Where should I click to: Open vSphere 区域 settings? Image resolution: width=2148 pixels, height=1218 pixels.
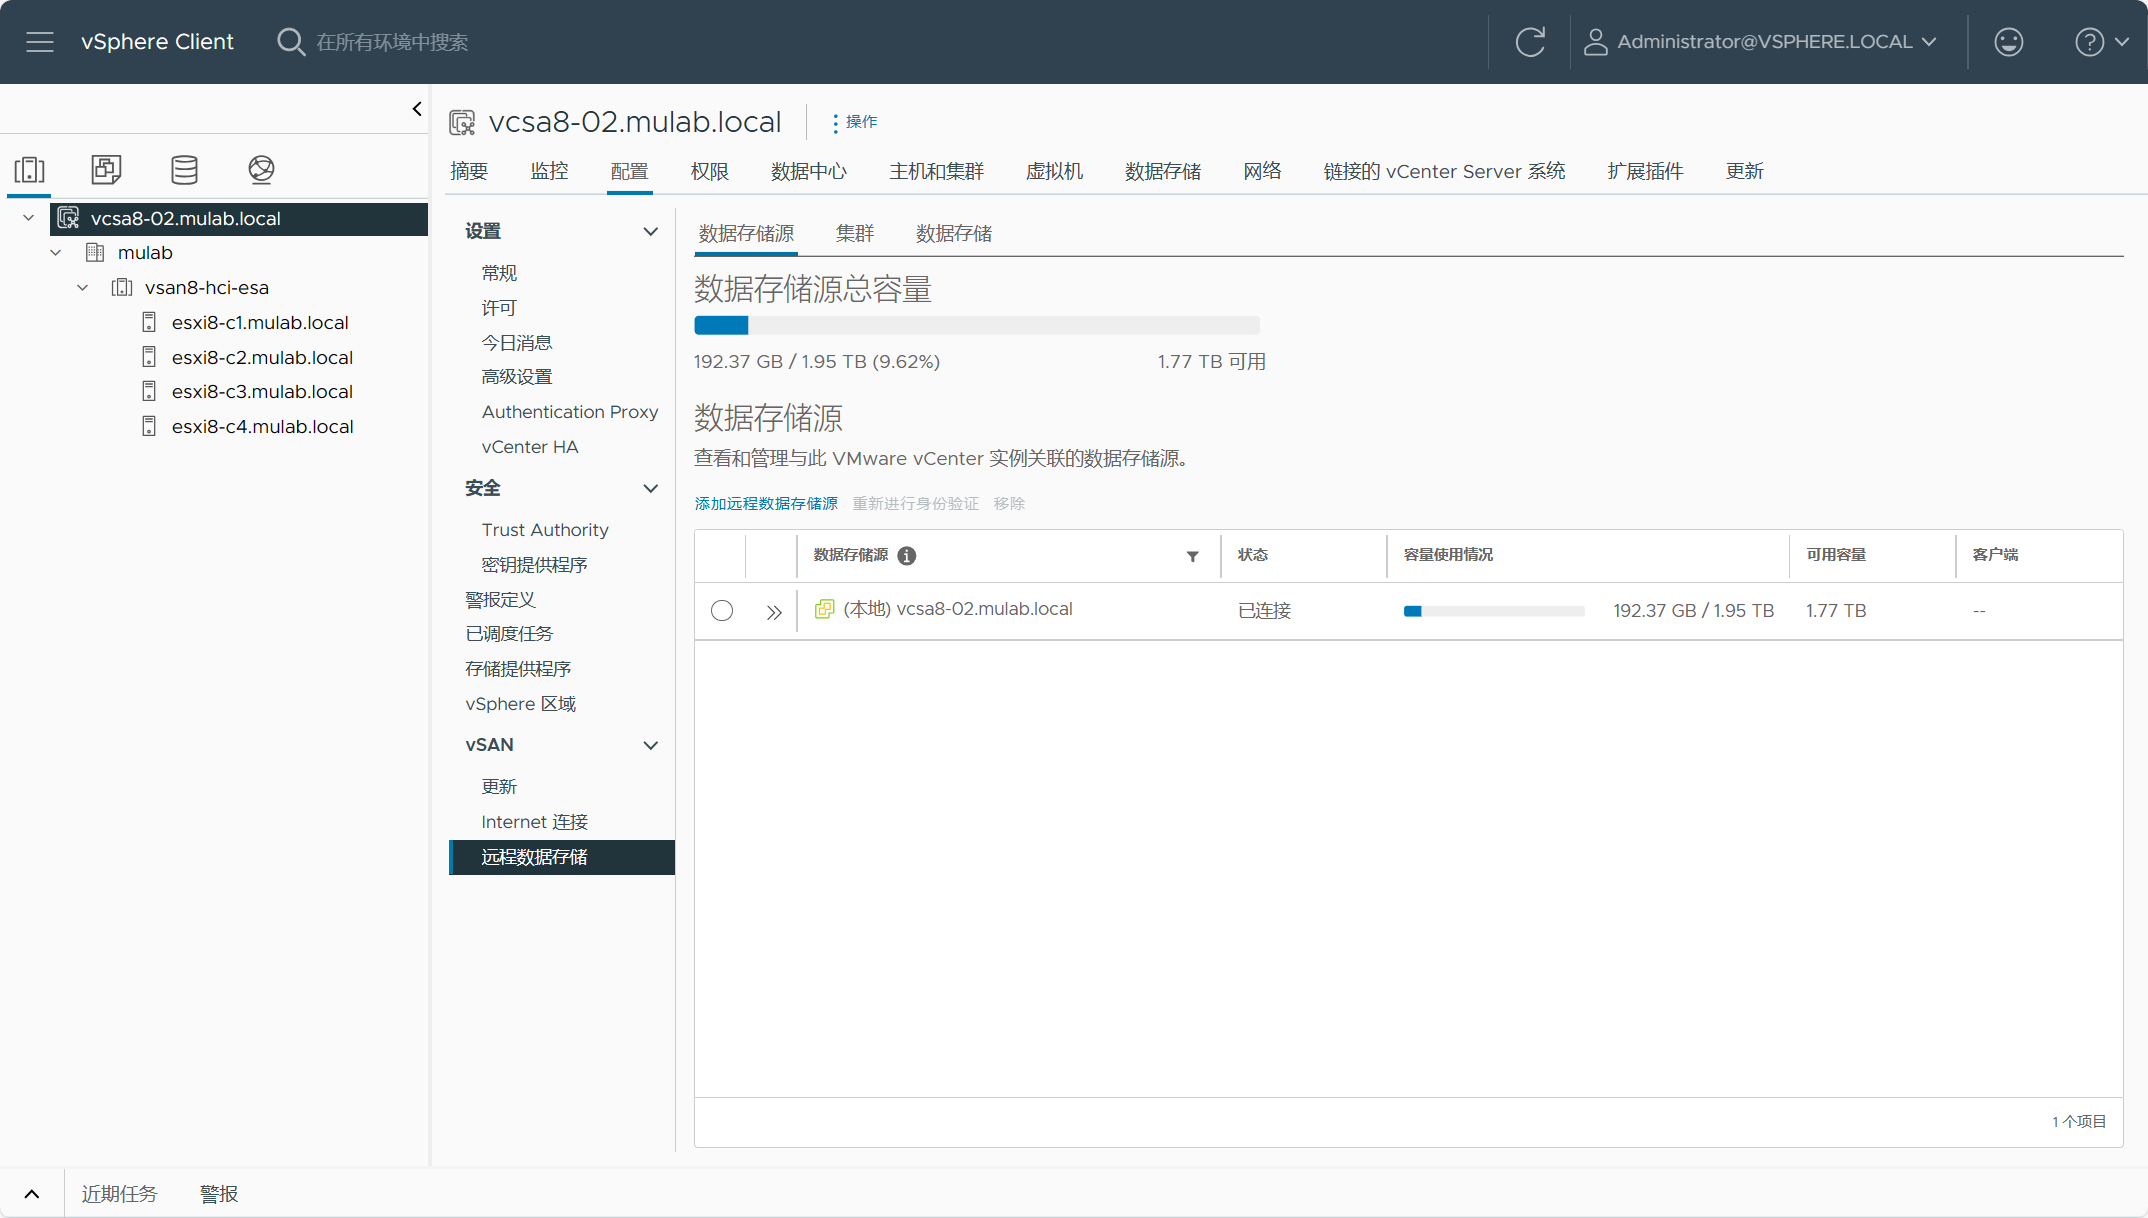pyautogui.click(x=521, y=704)
